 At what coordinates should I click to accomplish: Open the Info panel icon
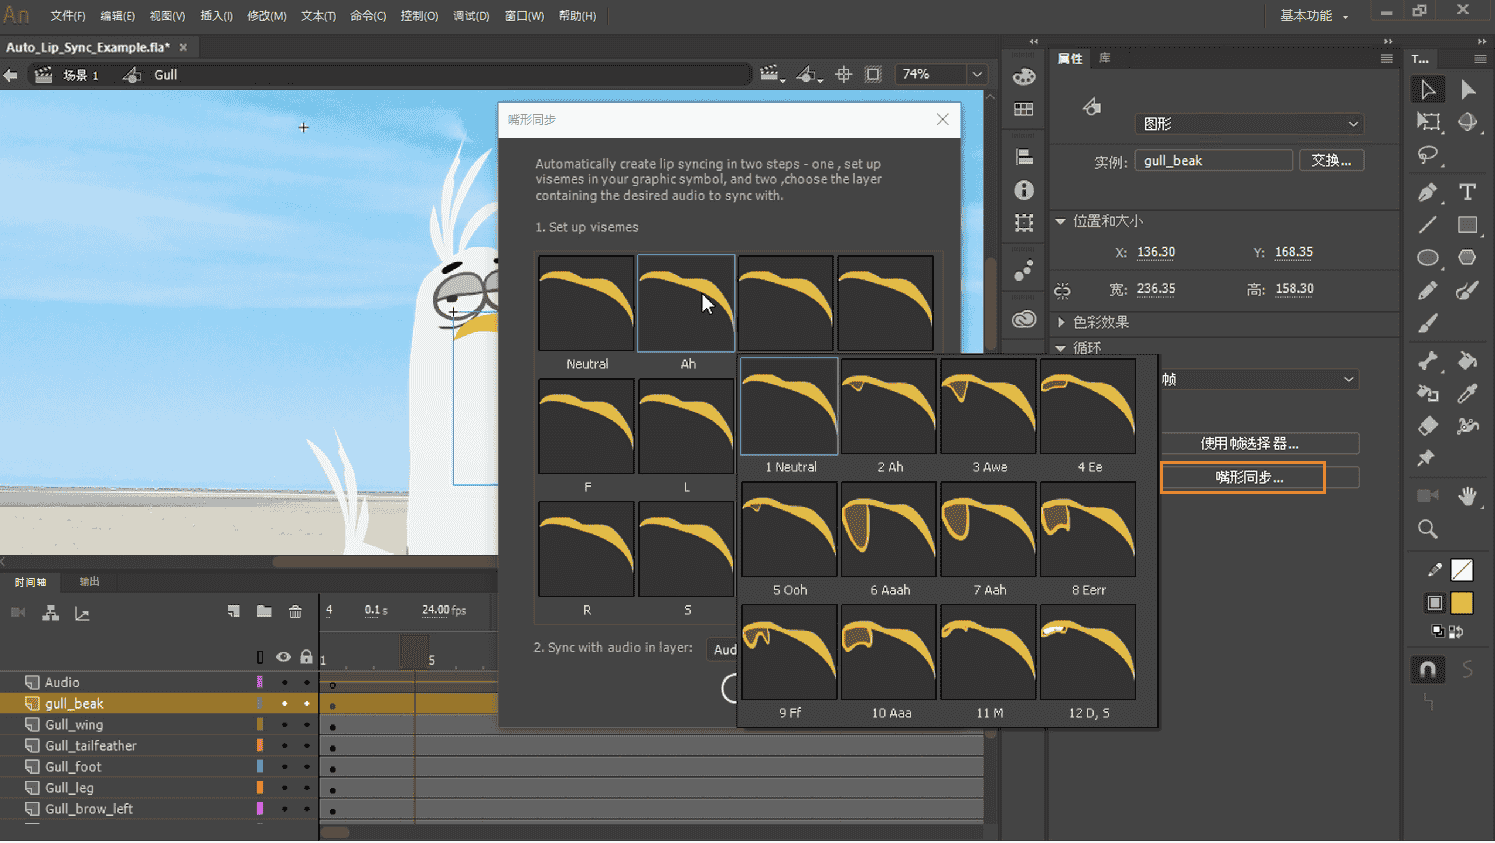1023,189
